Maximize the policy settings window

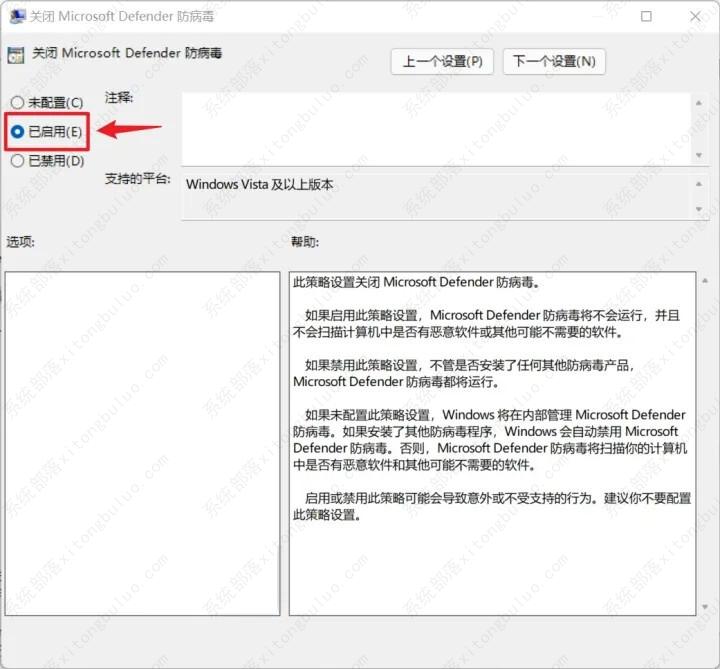646,17
